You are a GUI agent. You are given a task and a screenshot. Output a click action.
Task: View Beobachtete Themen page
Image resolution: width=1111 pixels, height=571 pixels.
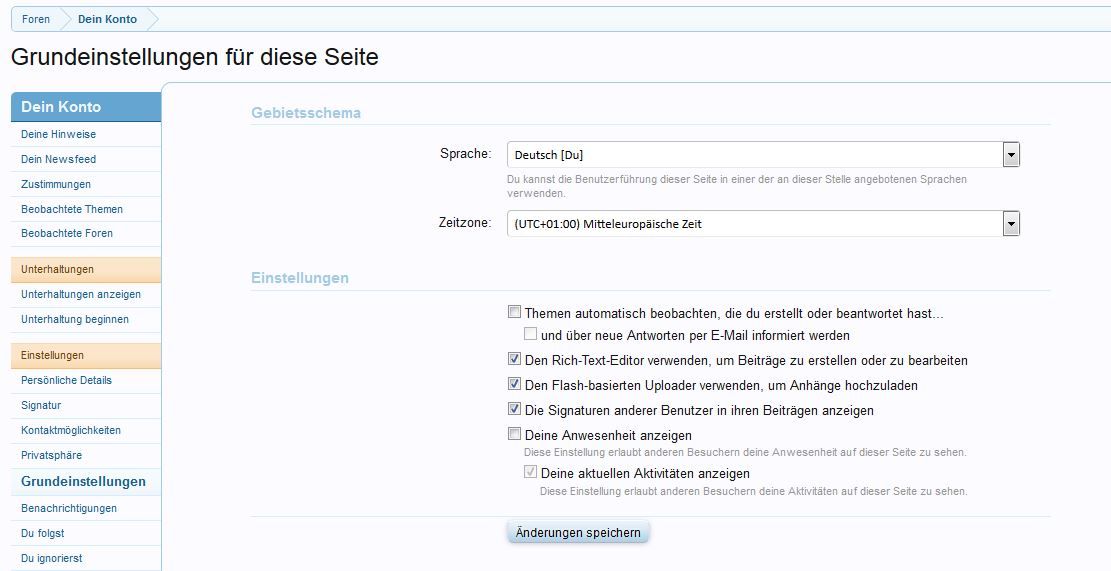click(72, 209)
